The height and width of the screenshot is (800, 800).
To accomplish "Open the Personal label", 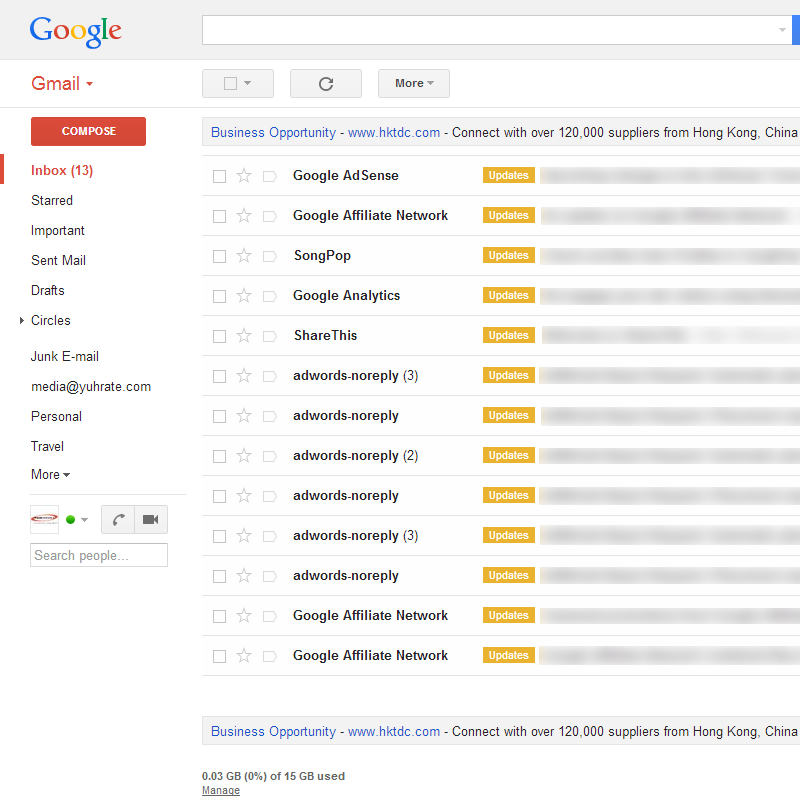I will 56,417.
